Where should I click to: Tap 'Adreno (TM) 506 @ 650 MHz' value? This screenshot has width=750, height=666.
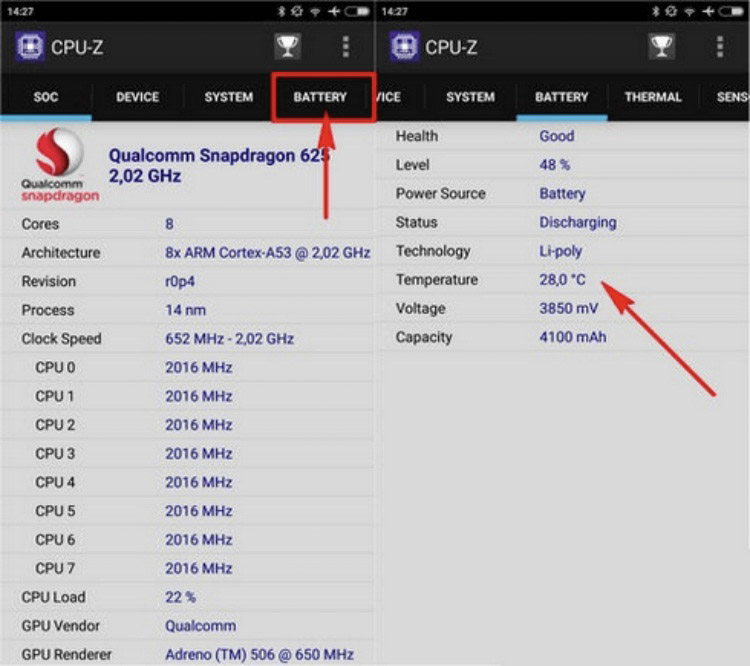click(x=260, y=655)
